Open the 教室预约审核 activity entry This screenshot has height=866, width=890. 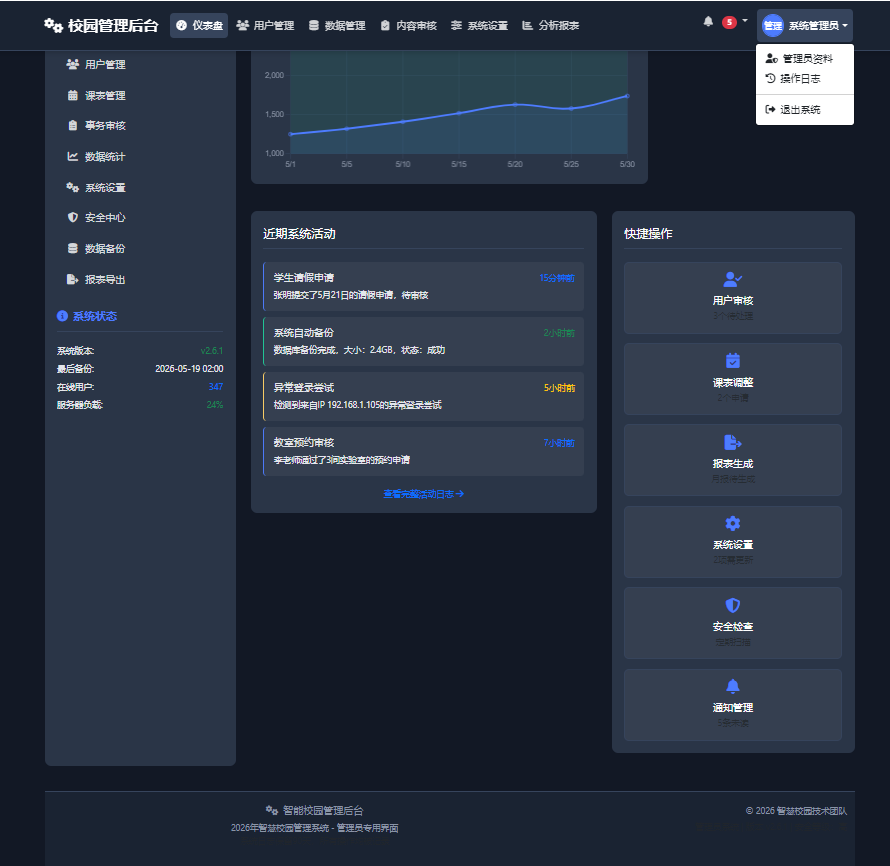pyautogui.click(x=423, y=451)
